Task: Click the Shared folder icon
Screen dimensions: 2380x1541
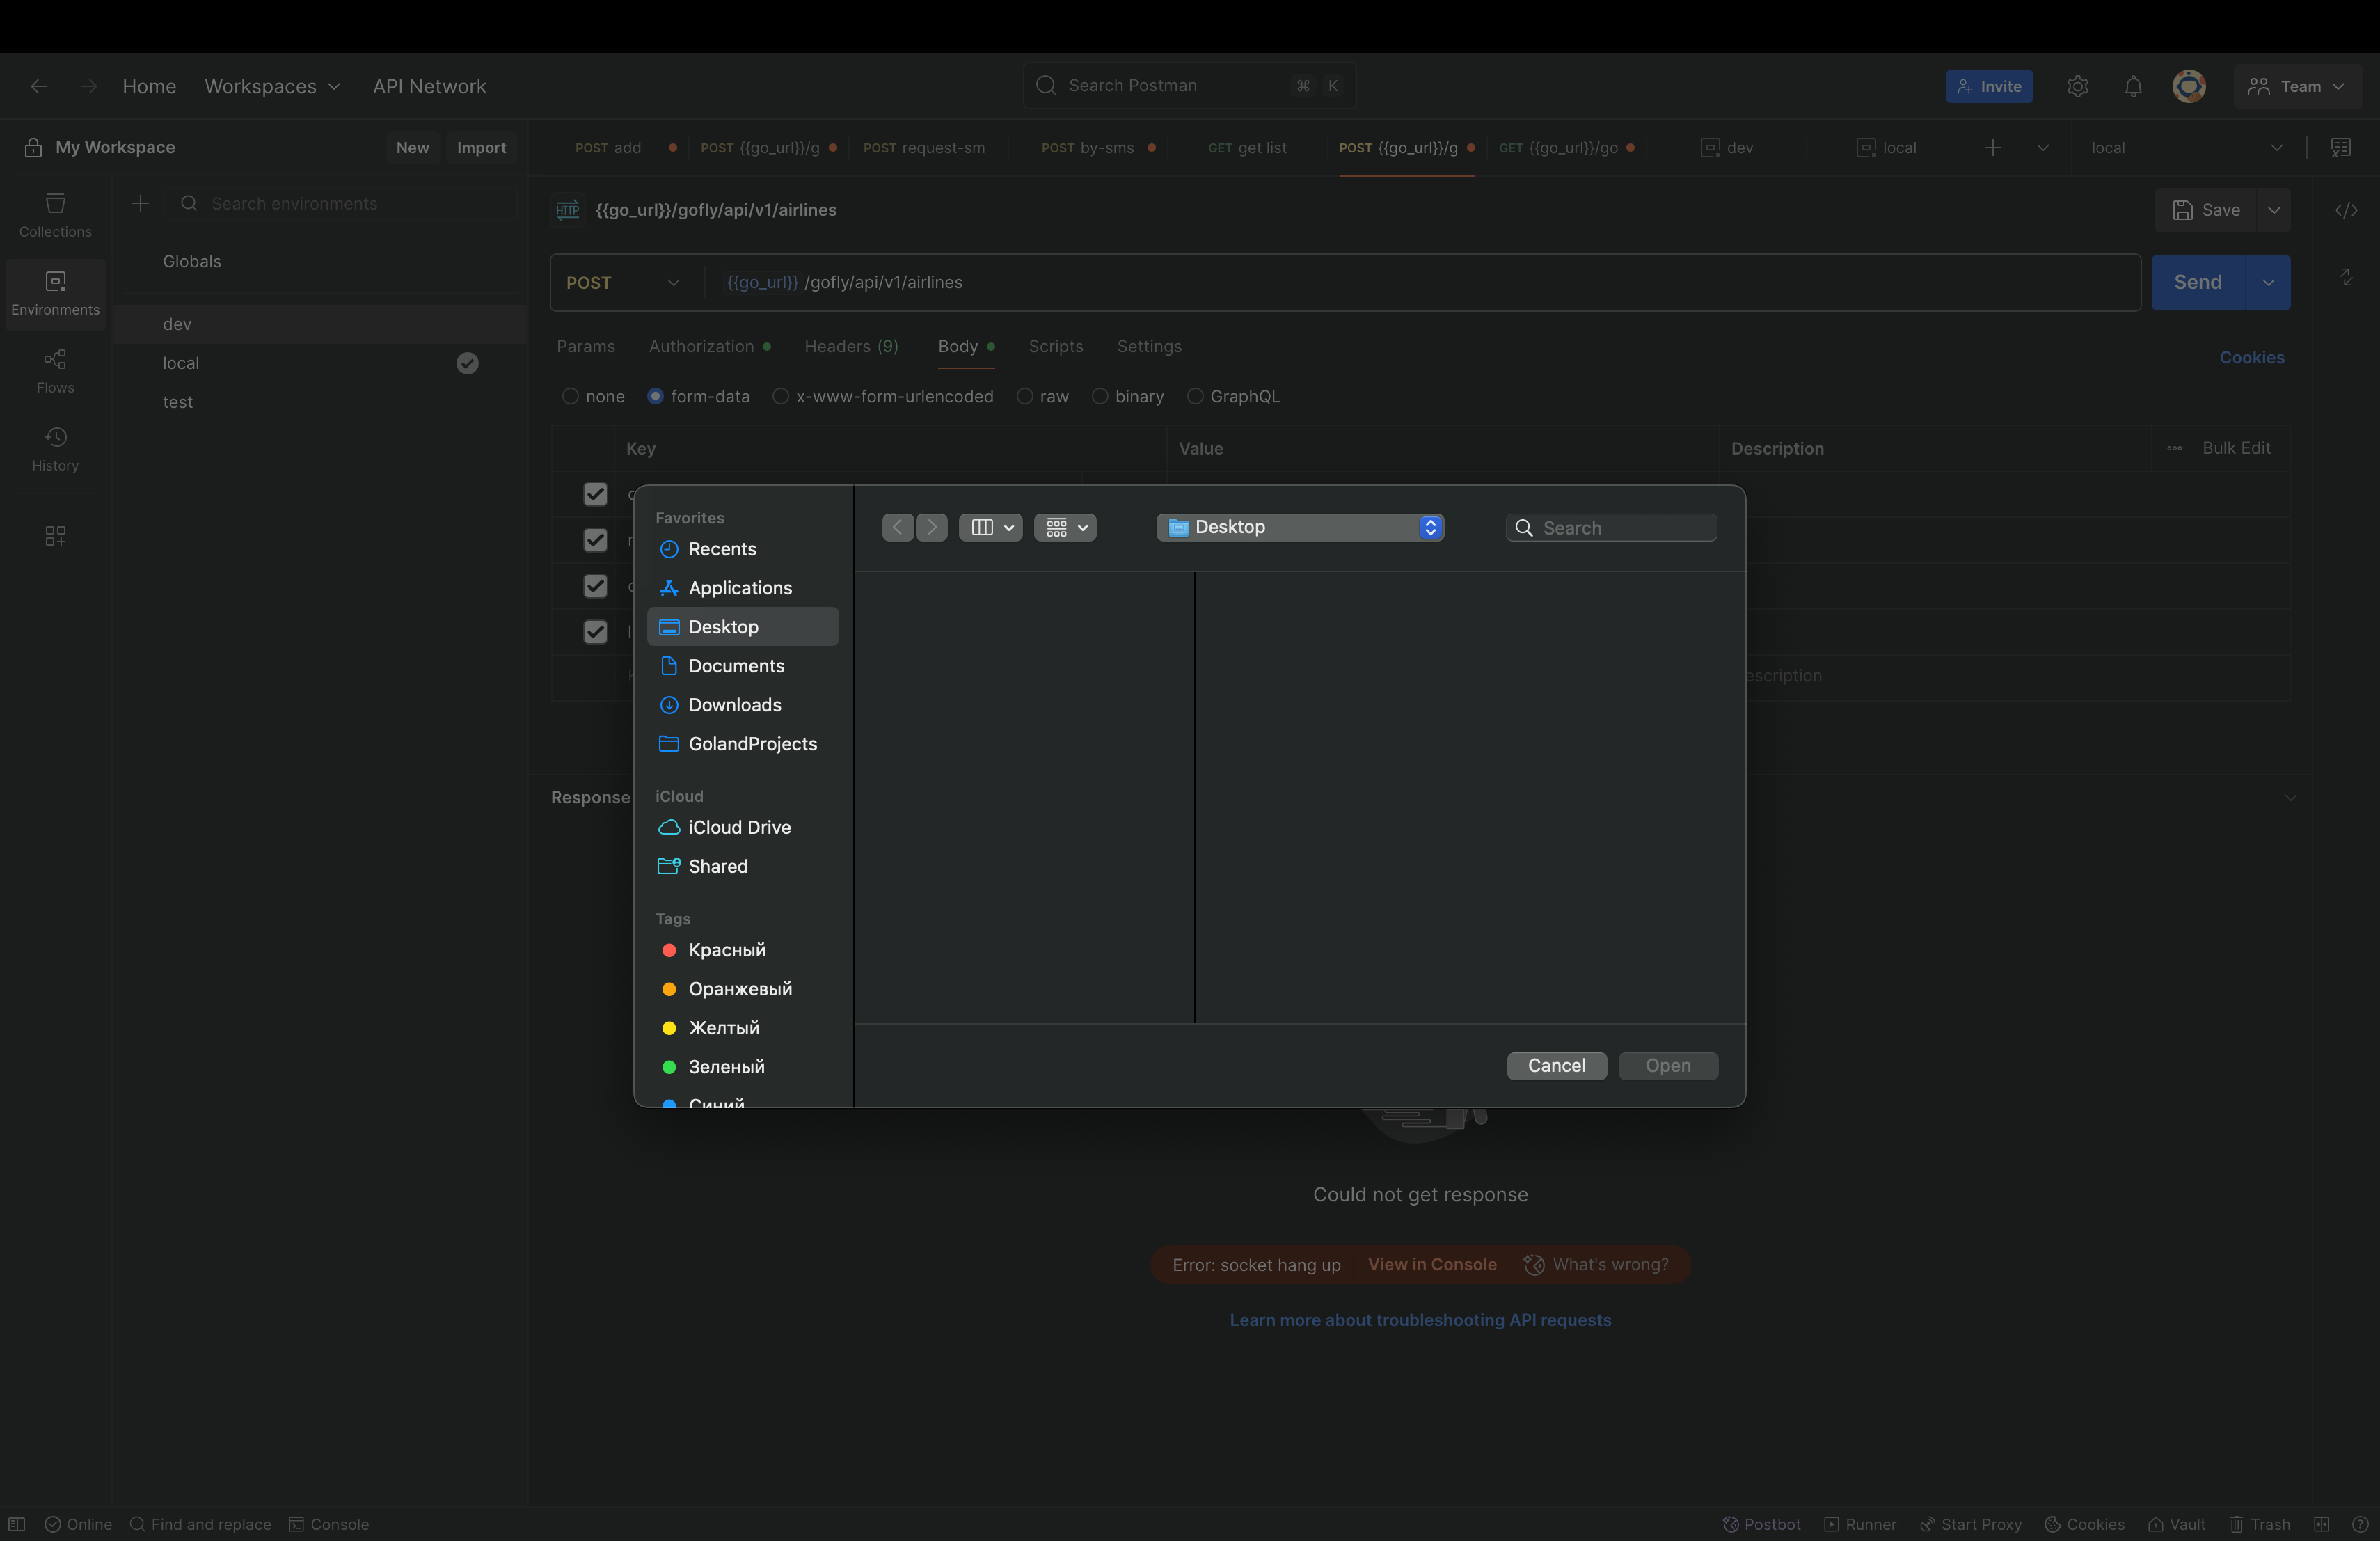Action: click(669, 866)
